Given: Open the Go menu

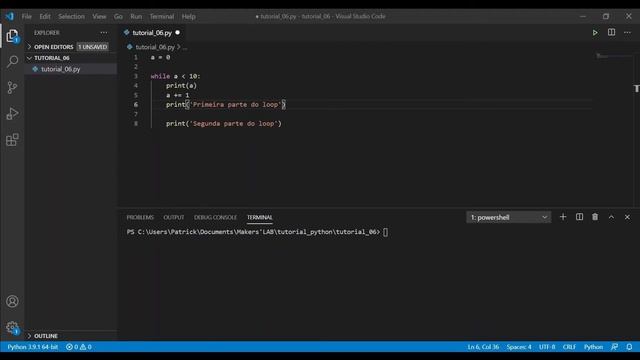Looking at the screenshot, I should 118,16.
